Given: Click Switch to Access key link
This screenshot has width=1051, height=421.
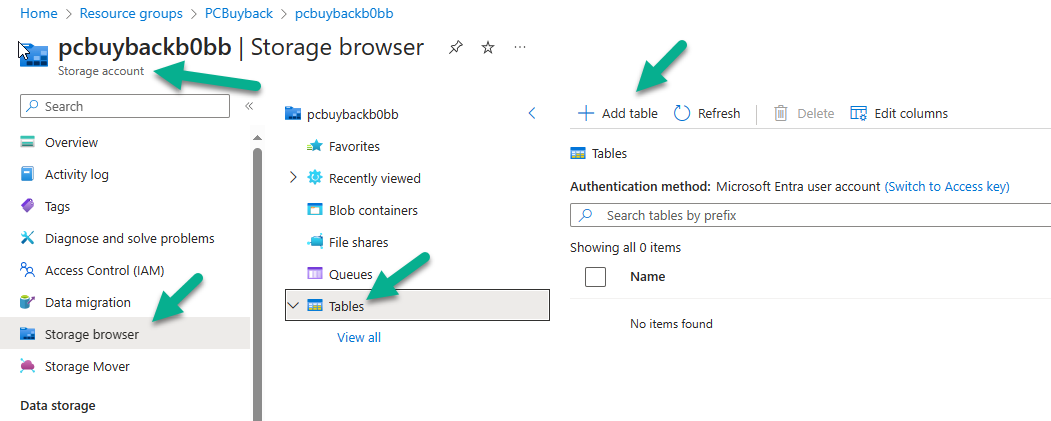Looking at the screenshot, I should [947, 186].
